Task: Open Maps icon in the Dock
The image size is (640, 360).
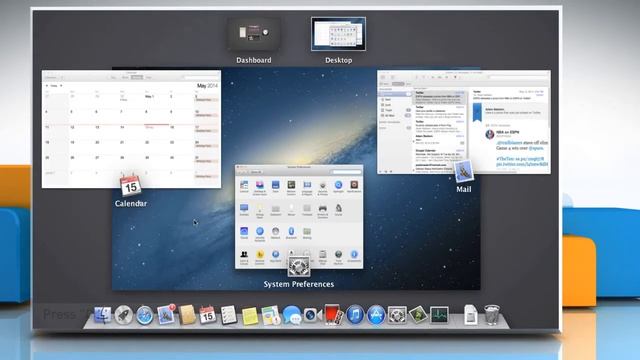Action: (x=271, y=316)
